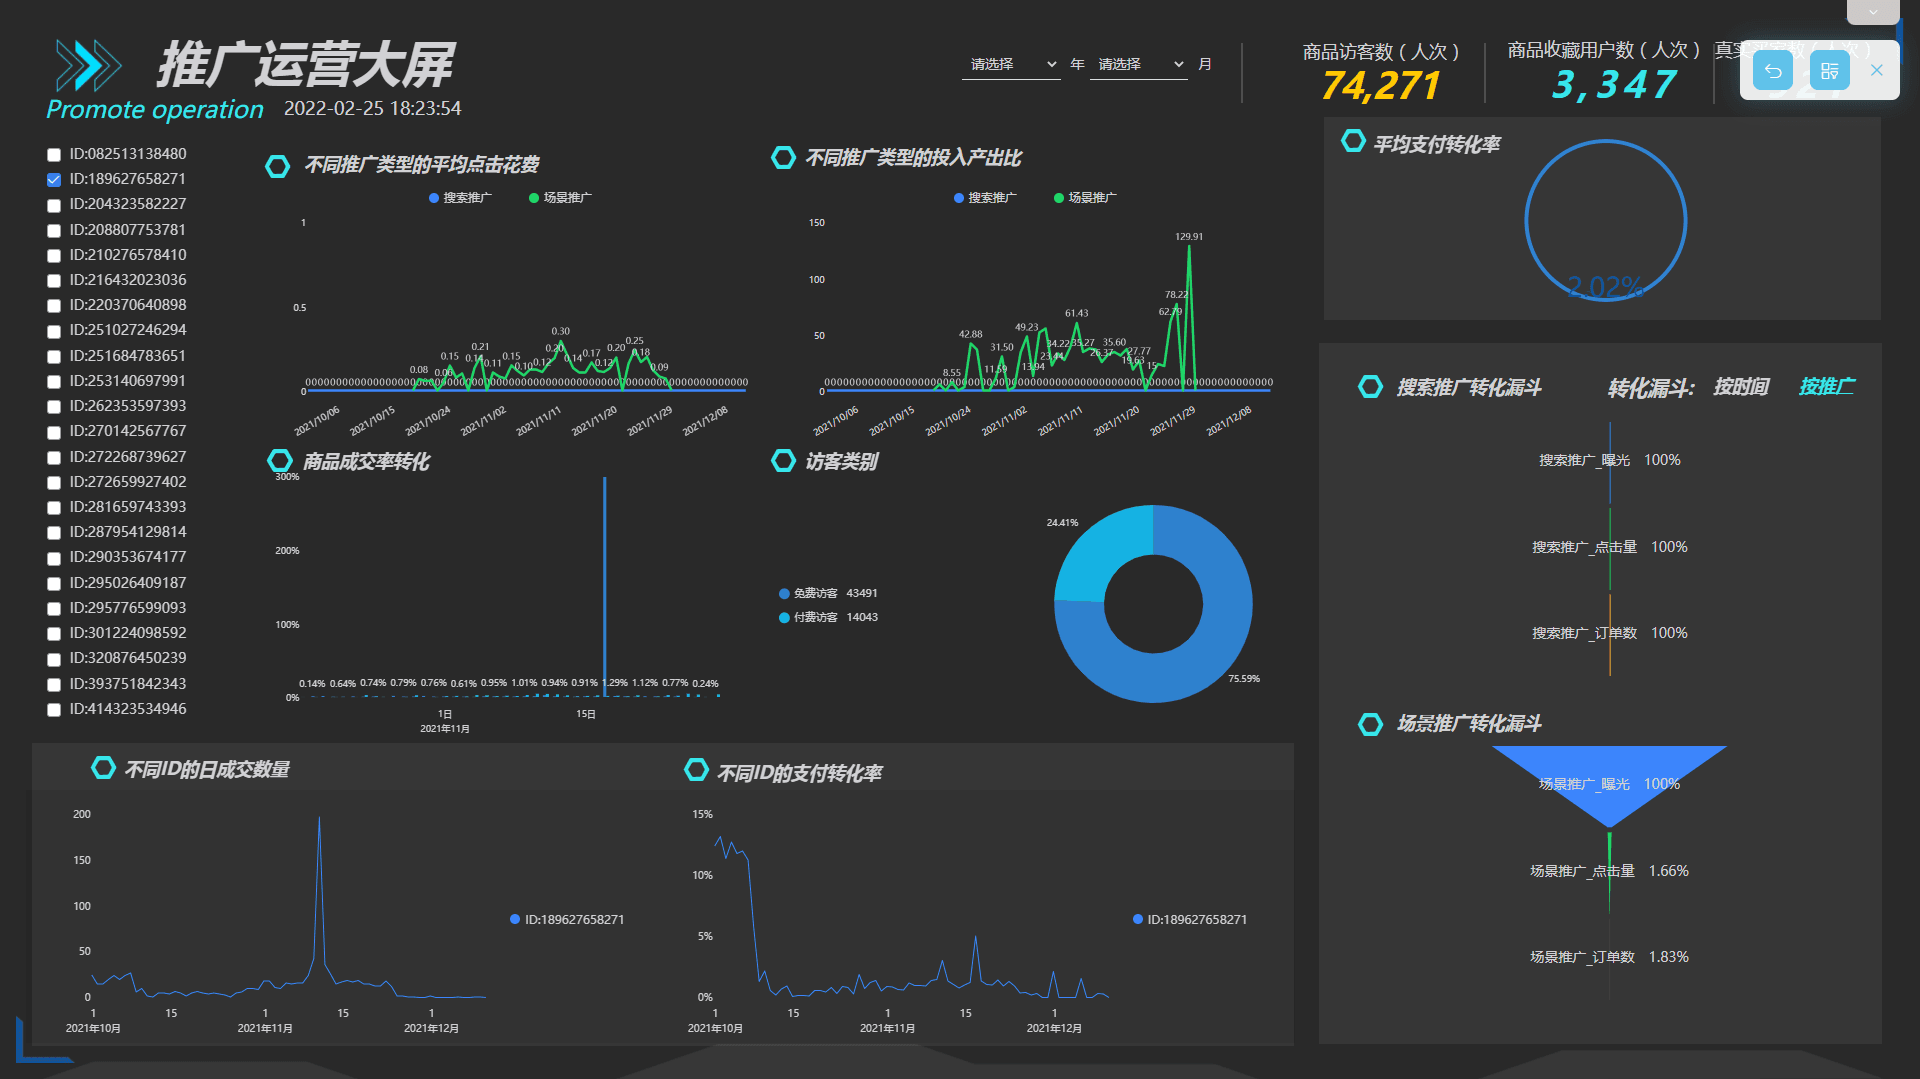1920x1079 pixels.
Task: Click the hexagon icon beside 商品成交率转化
Action: tap(280, 460)
